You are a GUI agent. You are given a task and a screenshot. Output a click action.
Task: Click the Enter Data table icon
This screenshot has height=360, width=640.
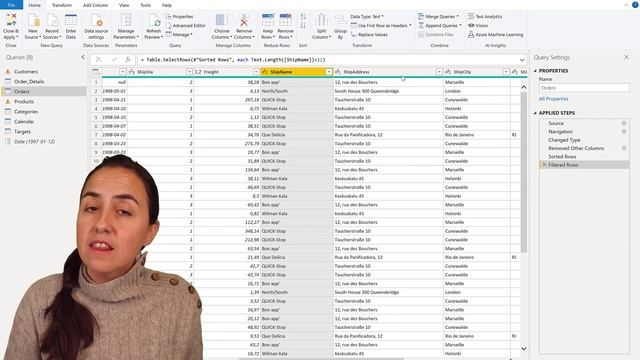coord(71,20)
